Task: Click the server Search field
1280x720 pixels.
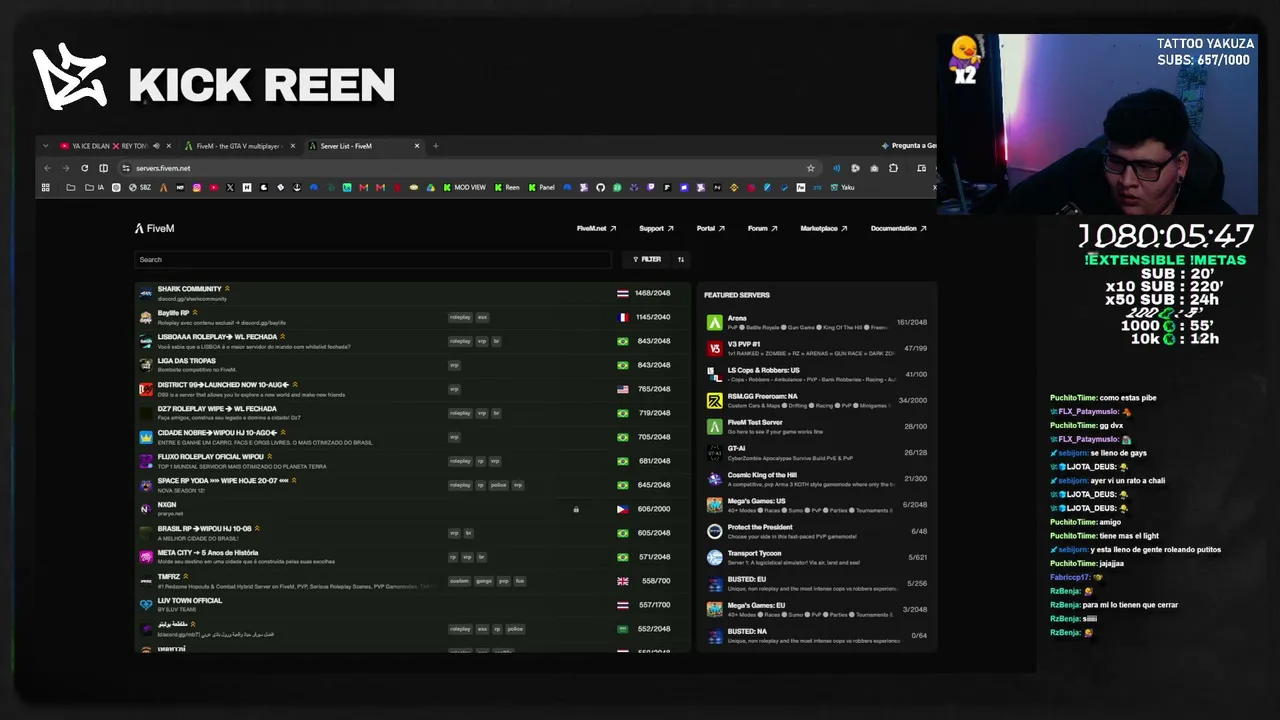Action: tap(373, 259)
